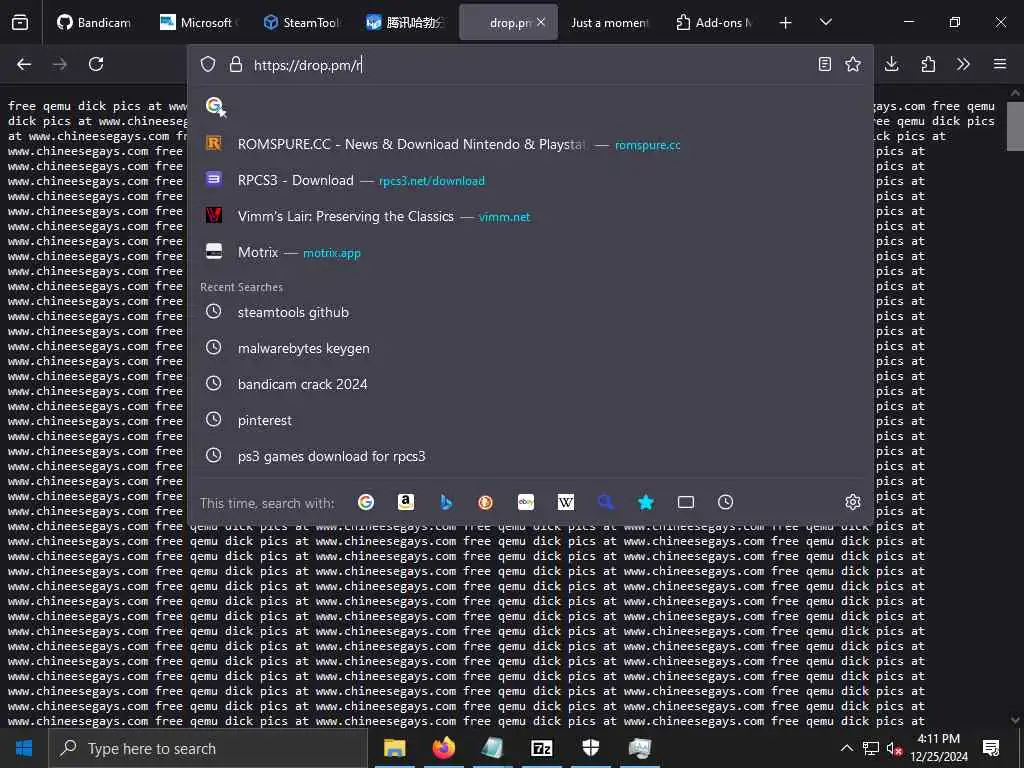Search open tabs with the rectangle icon
This screenshot has width=1024, height=768.
point(686,502)
